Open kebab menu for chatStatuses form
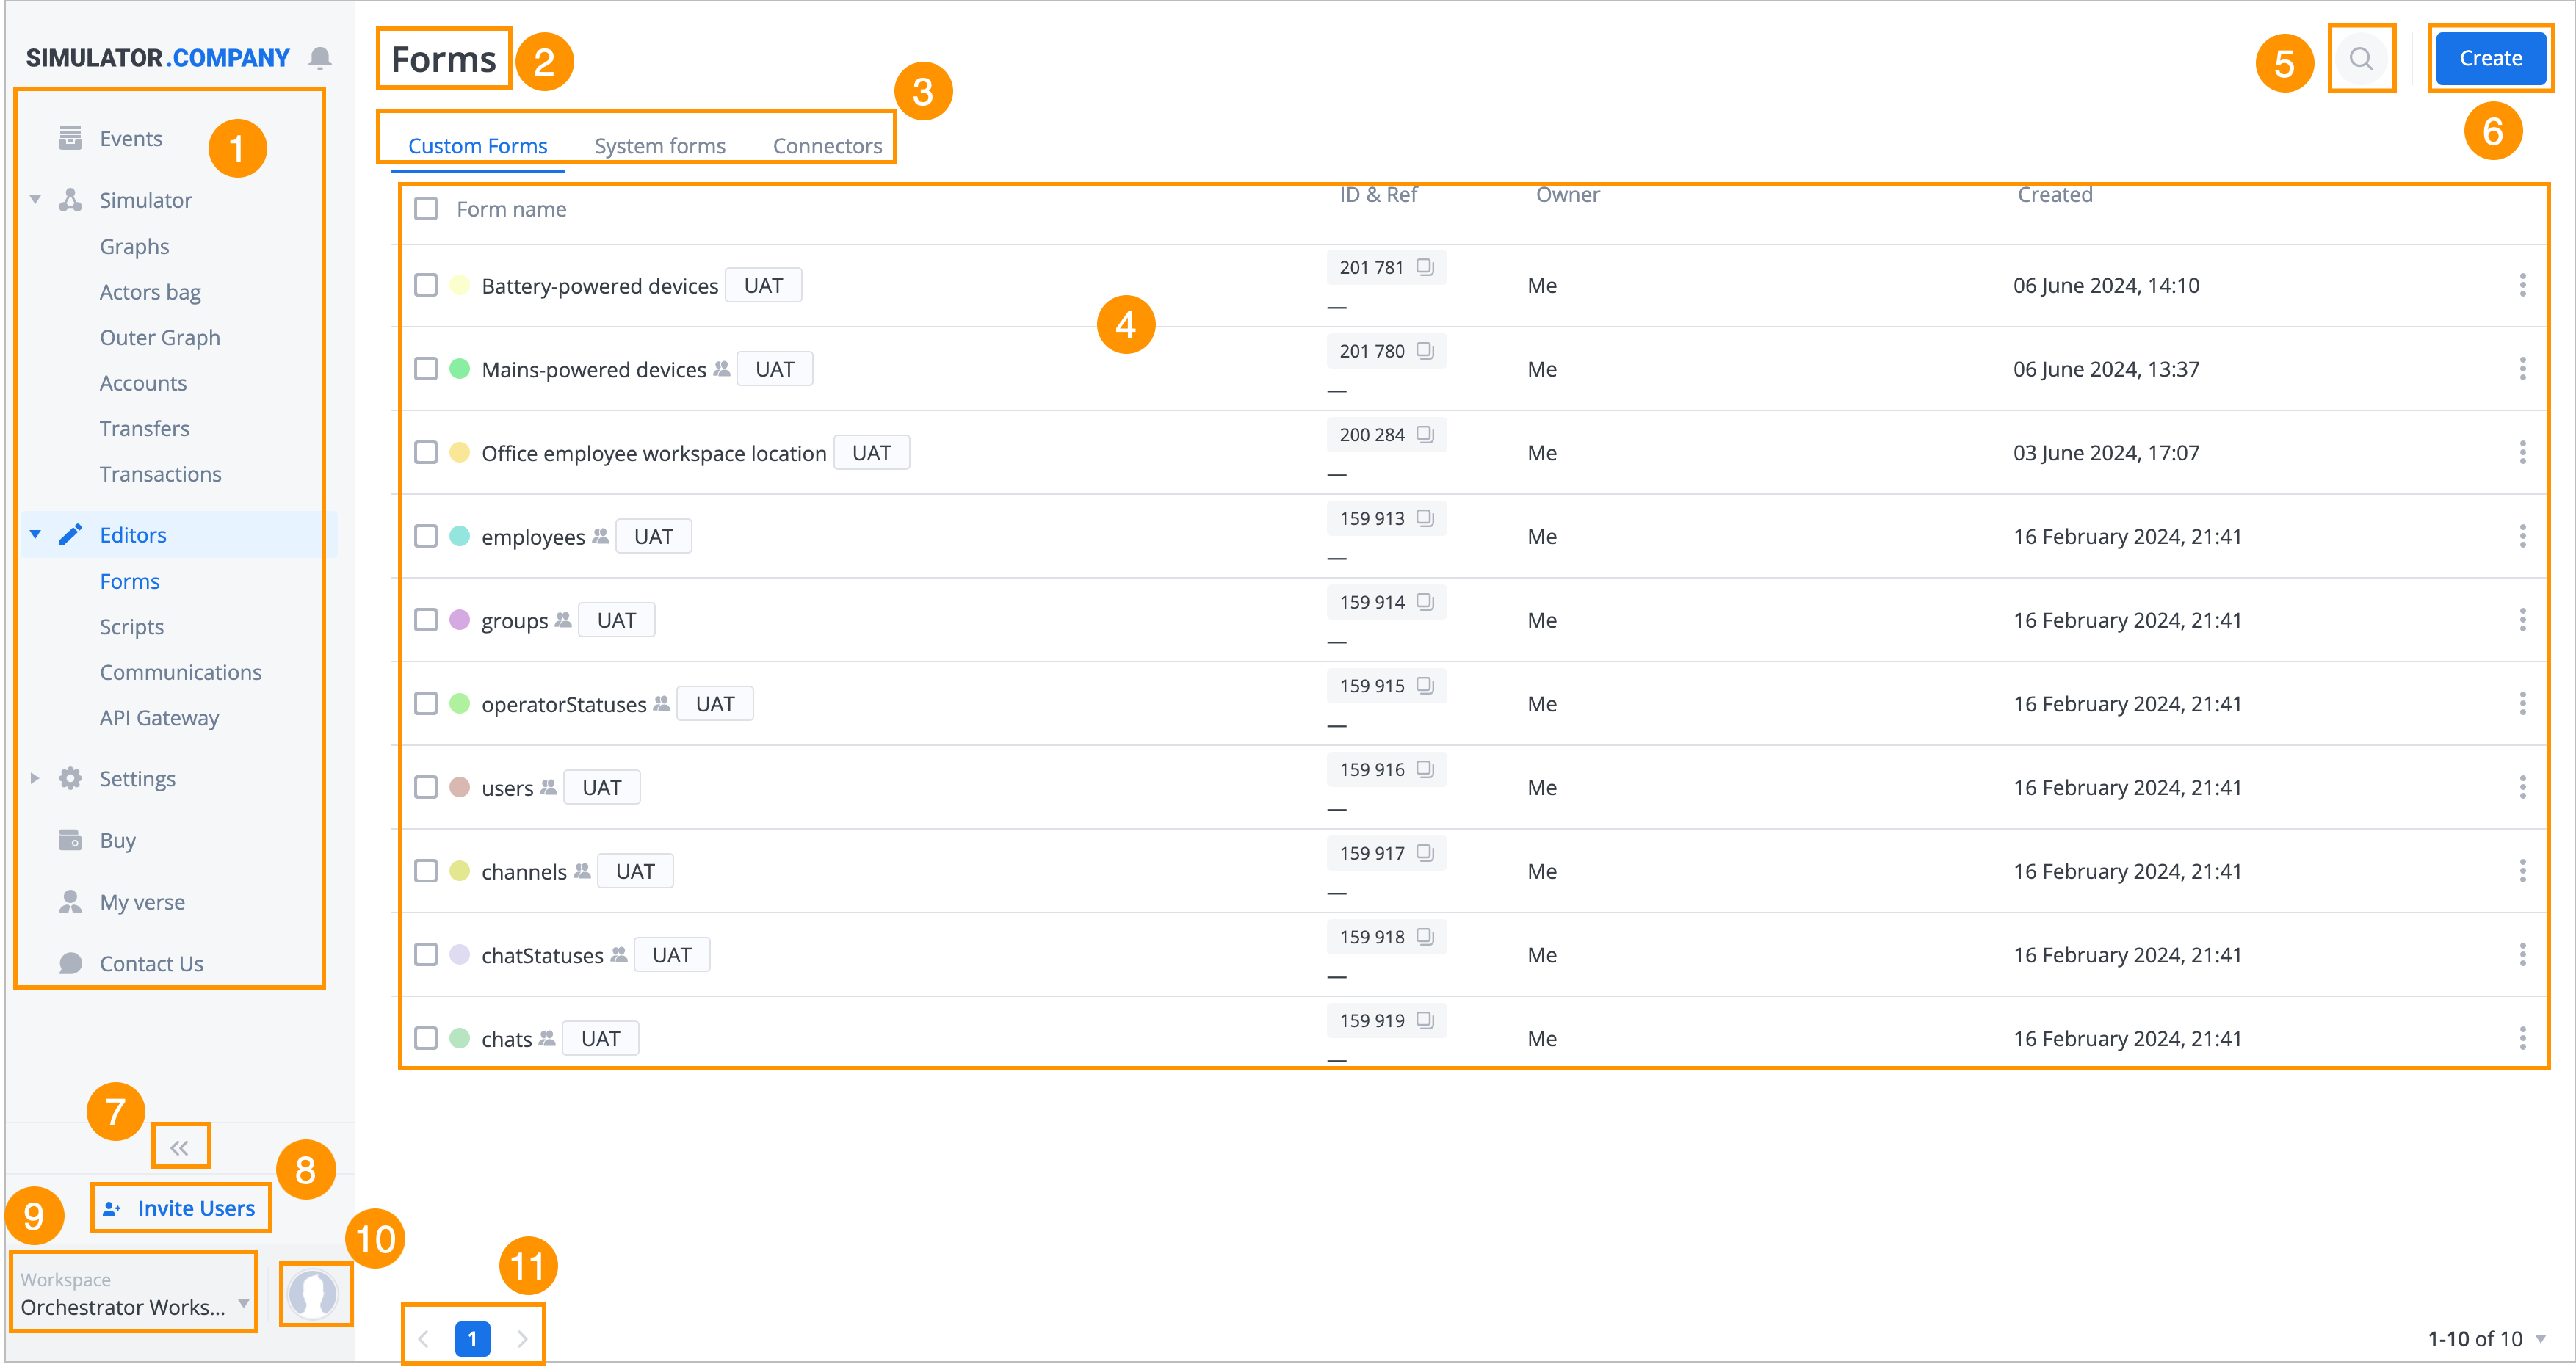Image resolution: width=2576 pixels, height=1367 pixels. 2522,955
